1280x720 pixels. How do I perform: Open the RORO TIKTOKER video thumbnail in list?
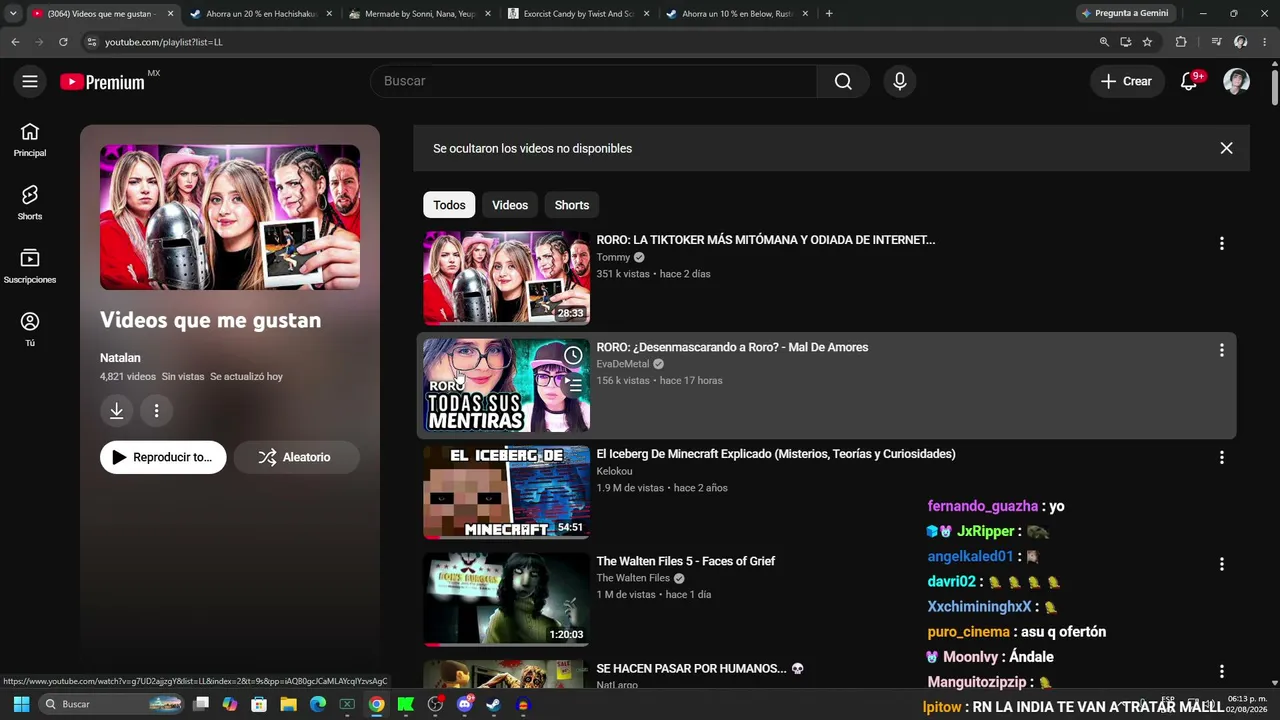click(x=506, y=278)
